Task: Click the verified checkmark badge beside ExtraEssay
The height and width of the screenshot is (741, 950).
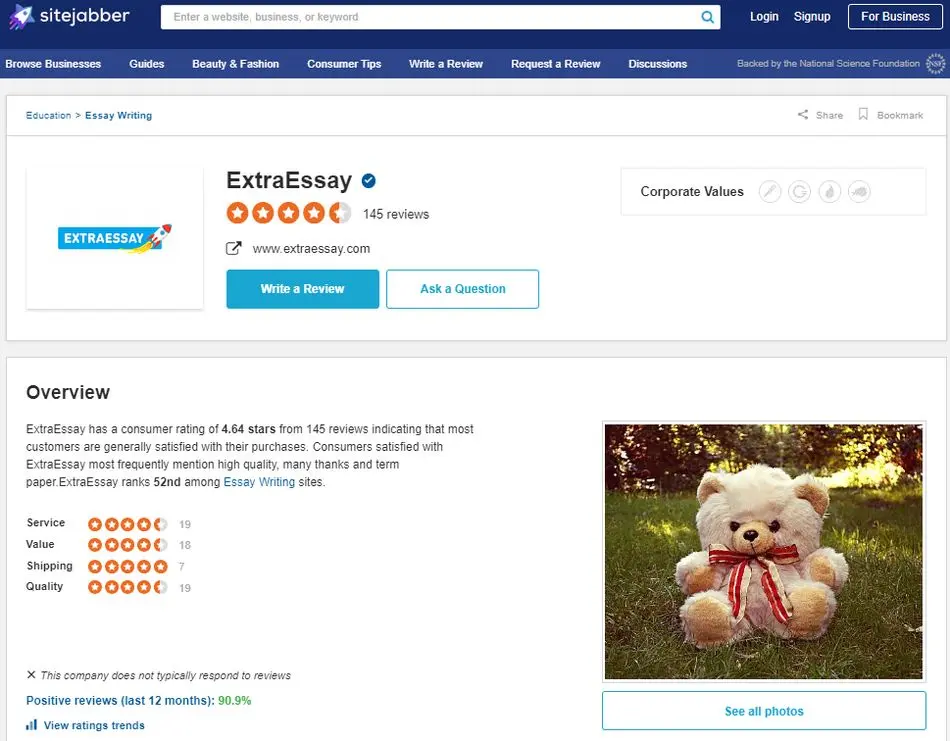Action: coord(368,181)
